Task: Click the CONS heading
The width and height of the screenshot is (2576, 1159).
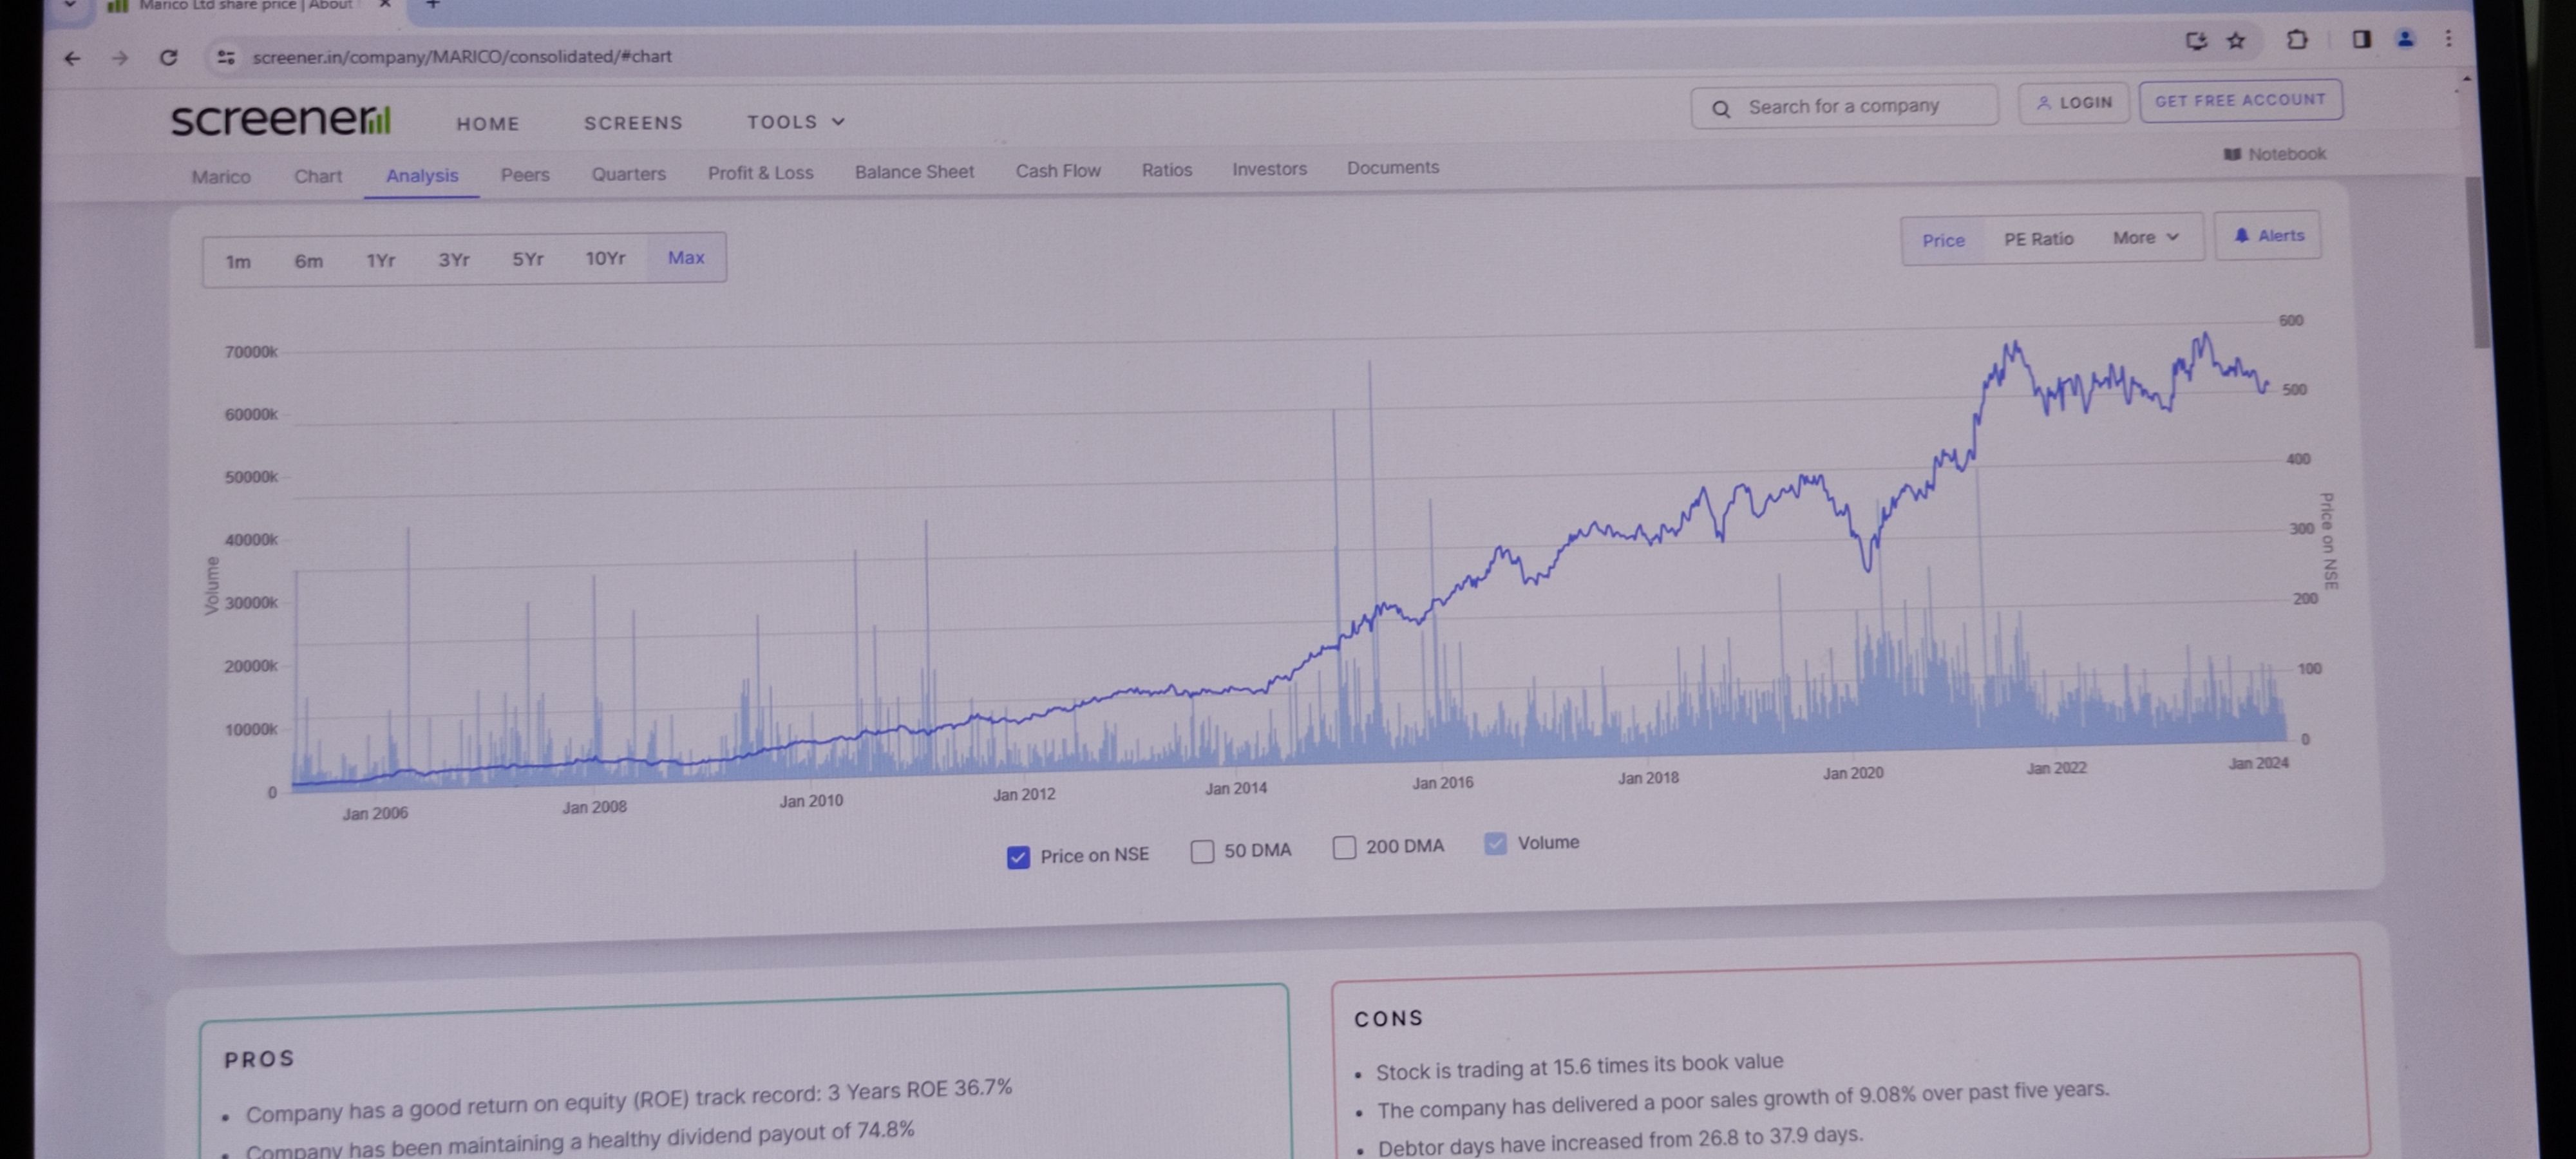Action: 1388,1019
